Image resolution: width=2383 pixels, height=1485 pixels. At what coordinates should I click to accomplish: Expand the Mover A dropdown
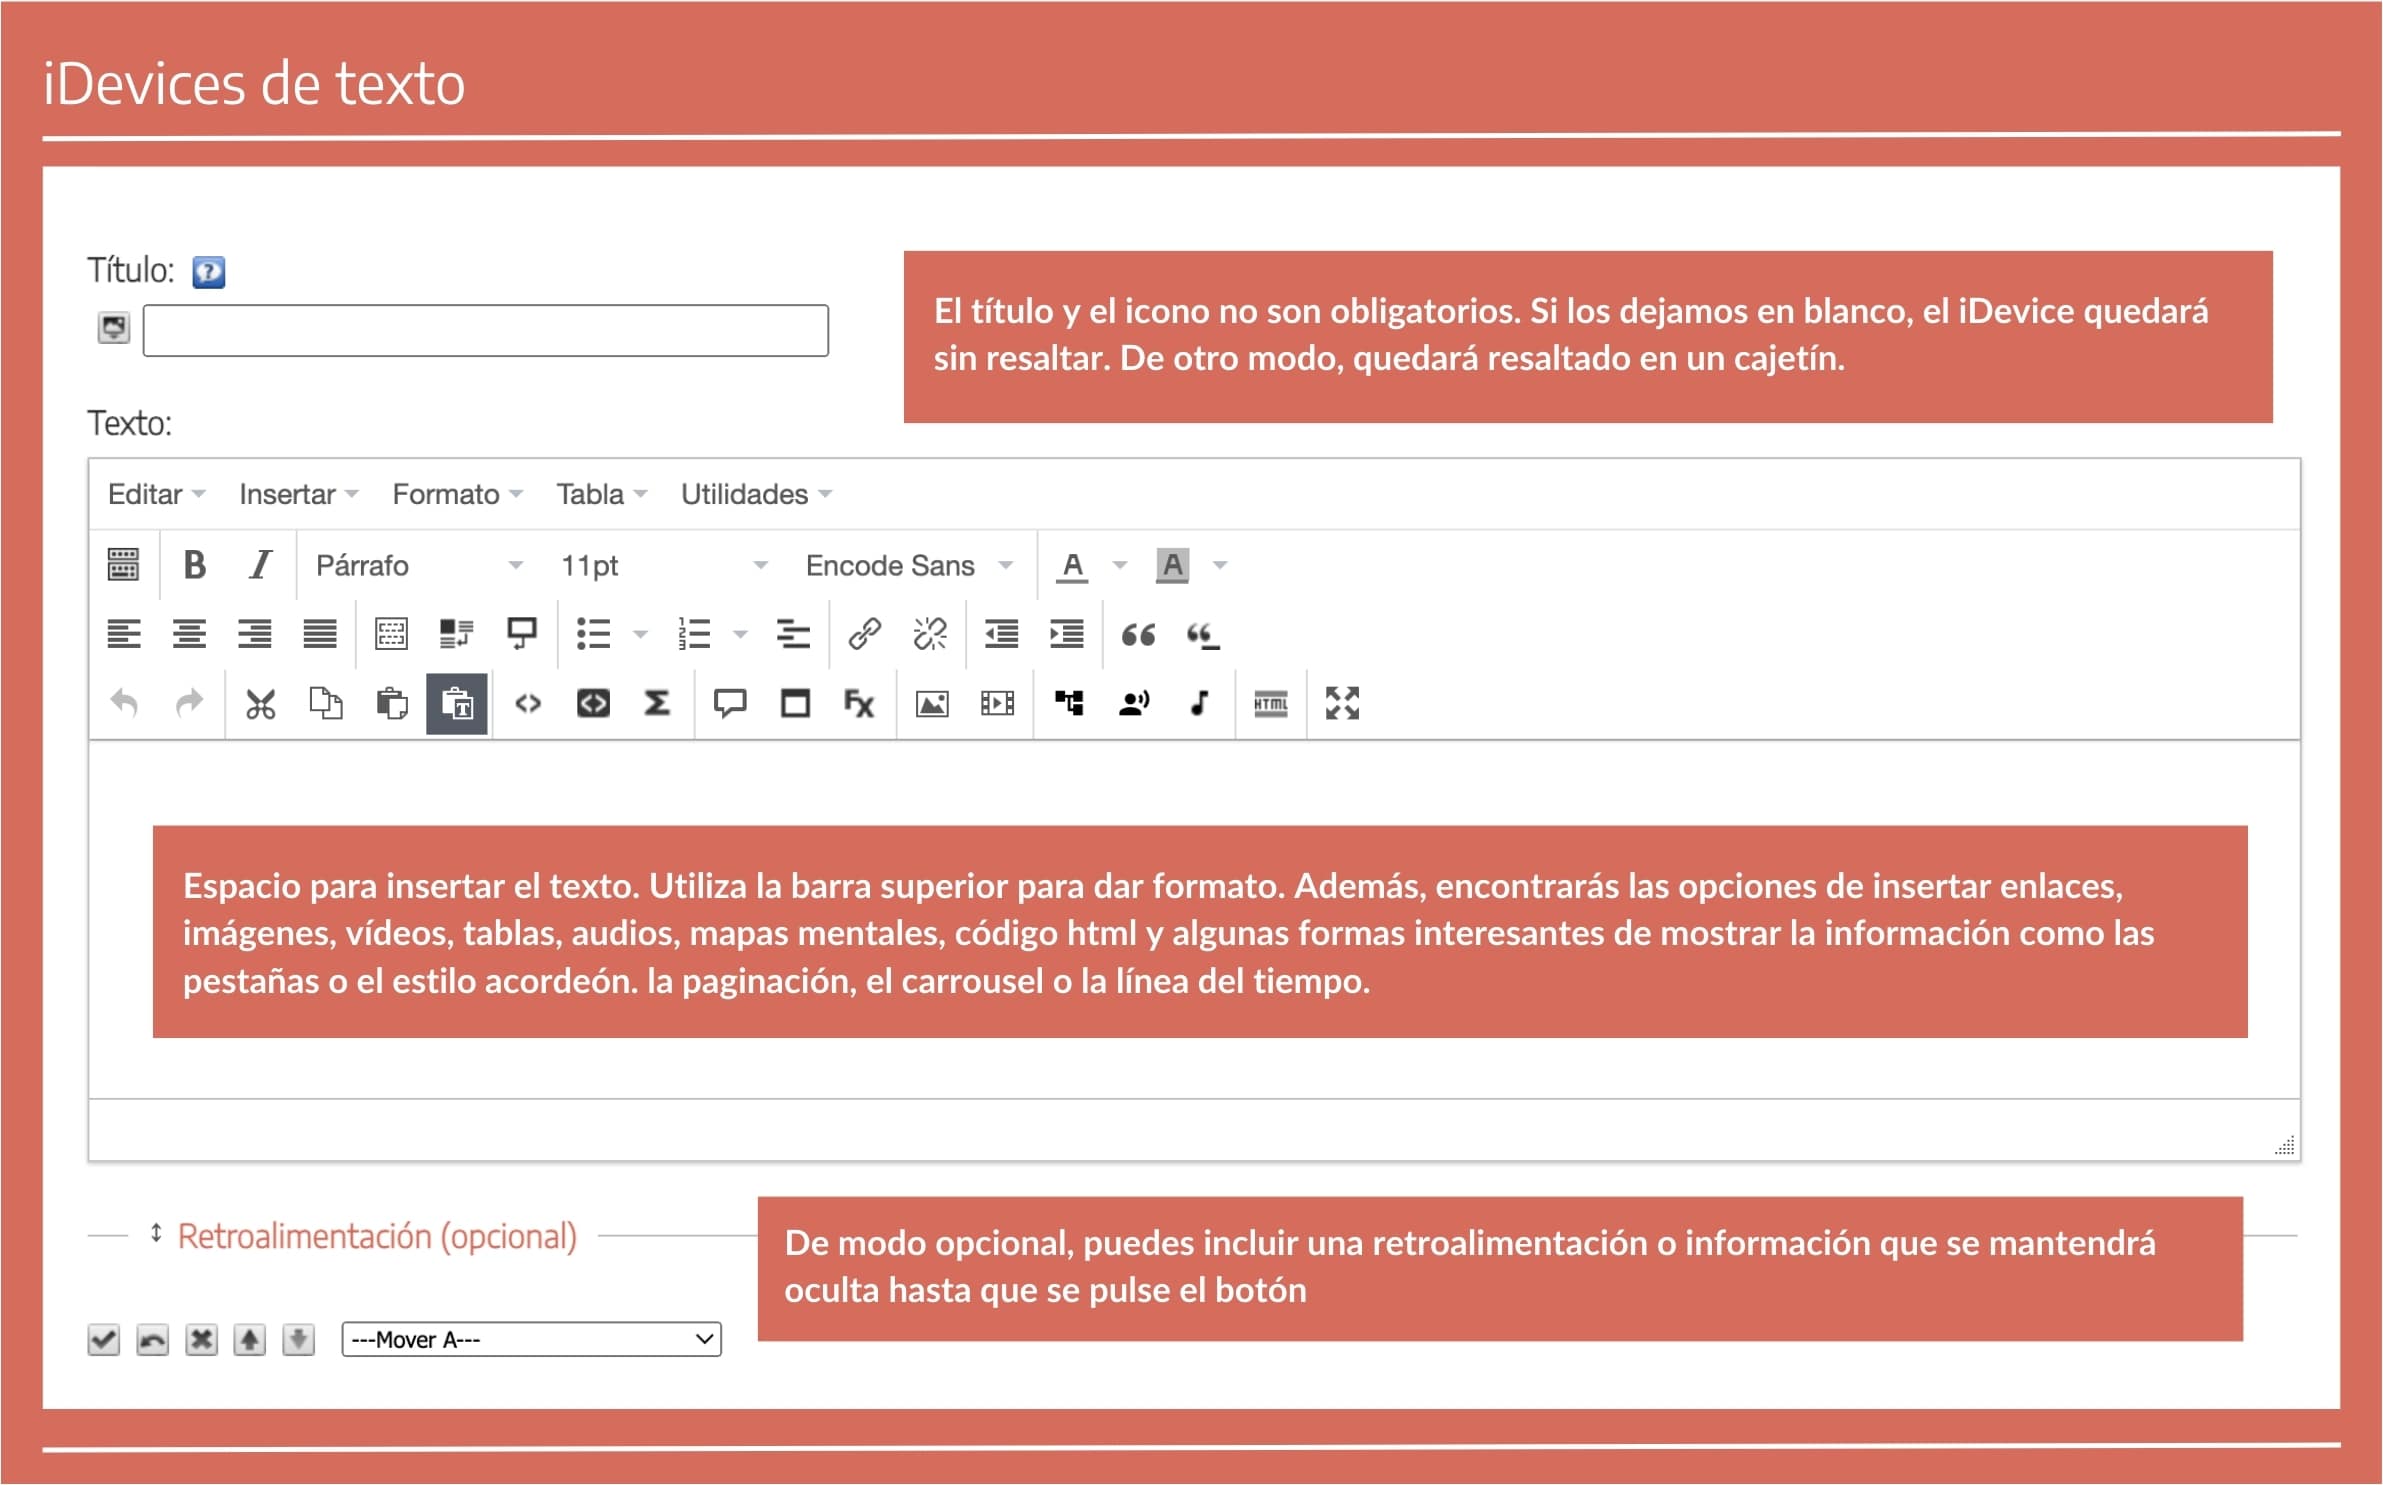pos(530,1339)
